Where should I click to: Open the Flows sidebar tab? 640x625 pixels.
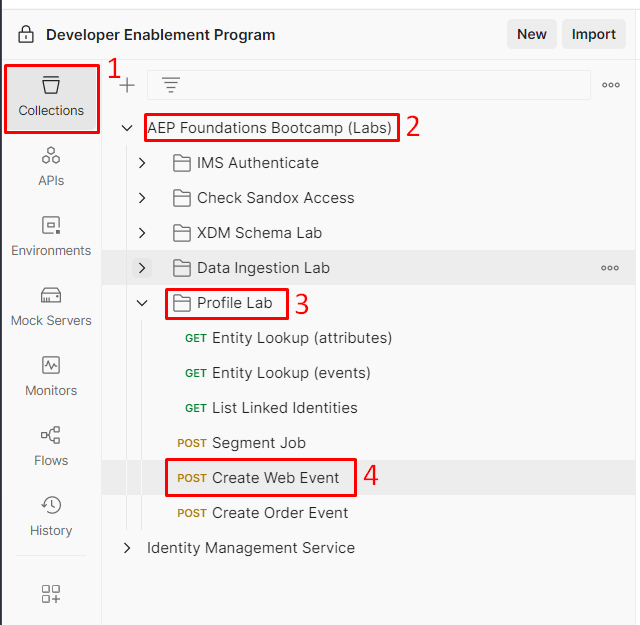pyautogui.click(x=51, y=447)
